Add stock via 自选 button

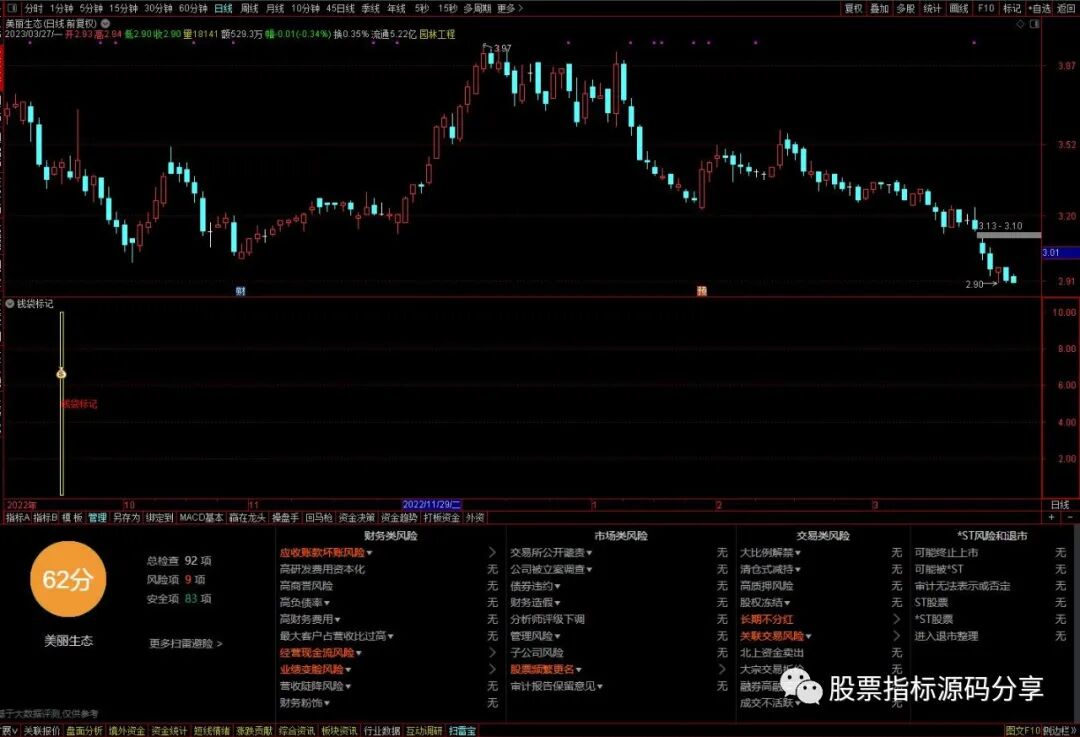point(1040,8)
